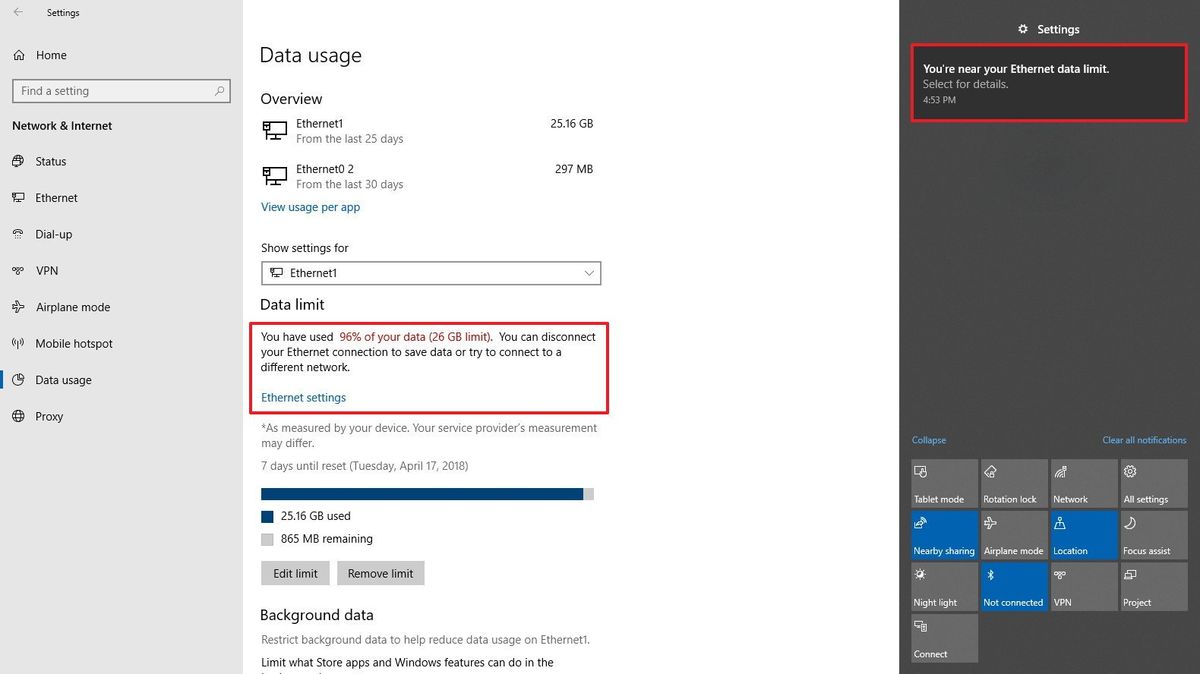Click the Focus assist tile
Image resolution: width=1200 pixels, height=674 pixels.
(1153, 534)
